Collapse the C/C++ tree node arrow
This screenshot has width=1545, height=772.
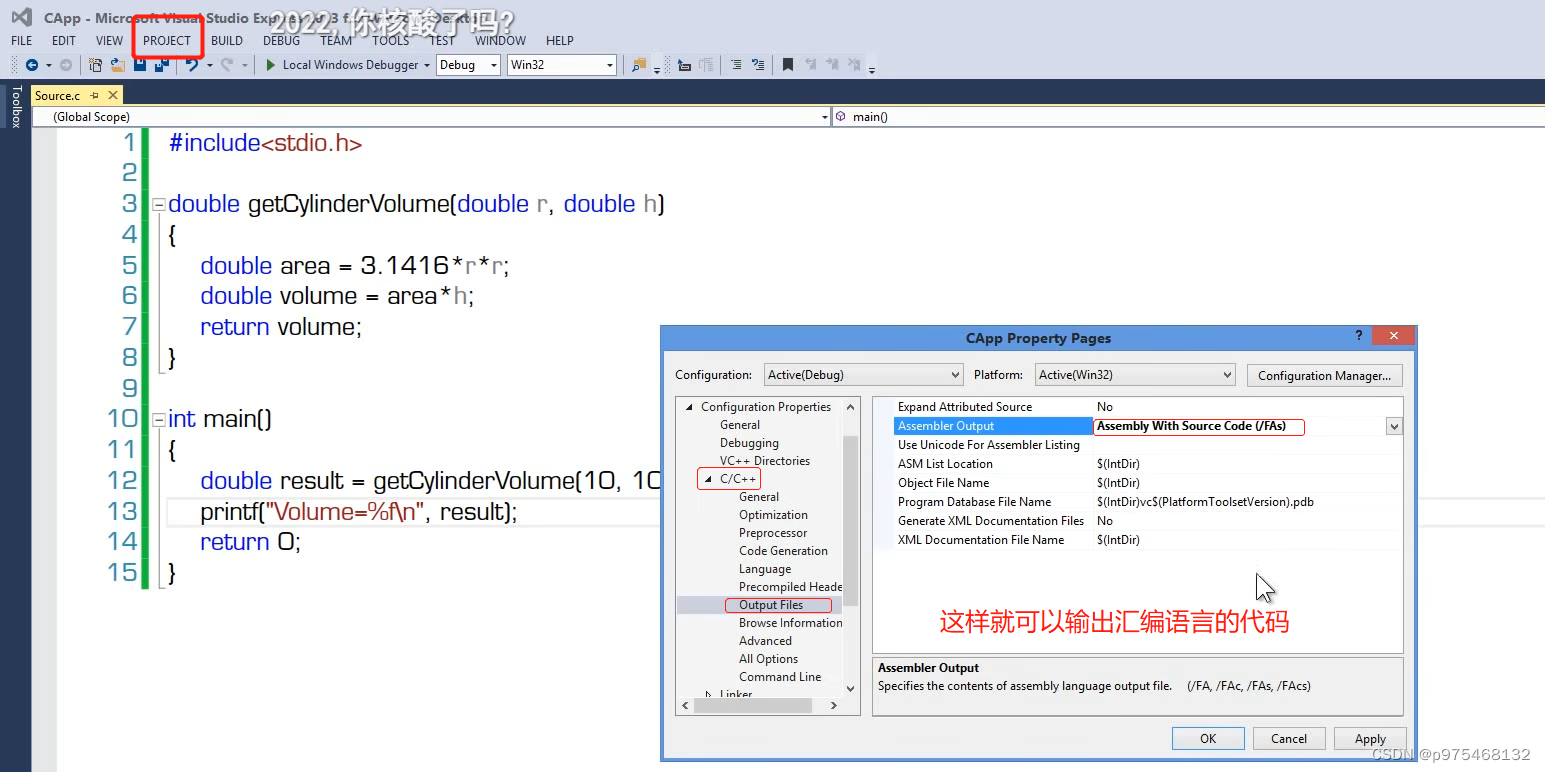tap(707, 479)
